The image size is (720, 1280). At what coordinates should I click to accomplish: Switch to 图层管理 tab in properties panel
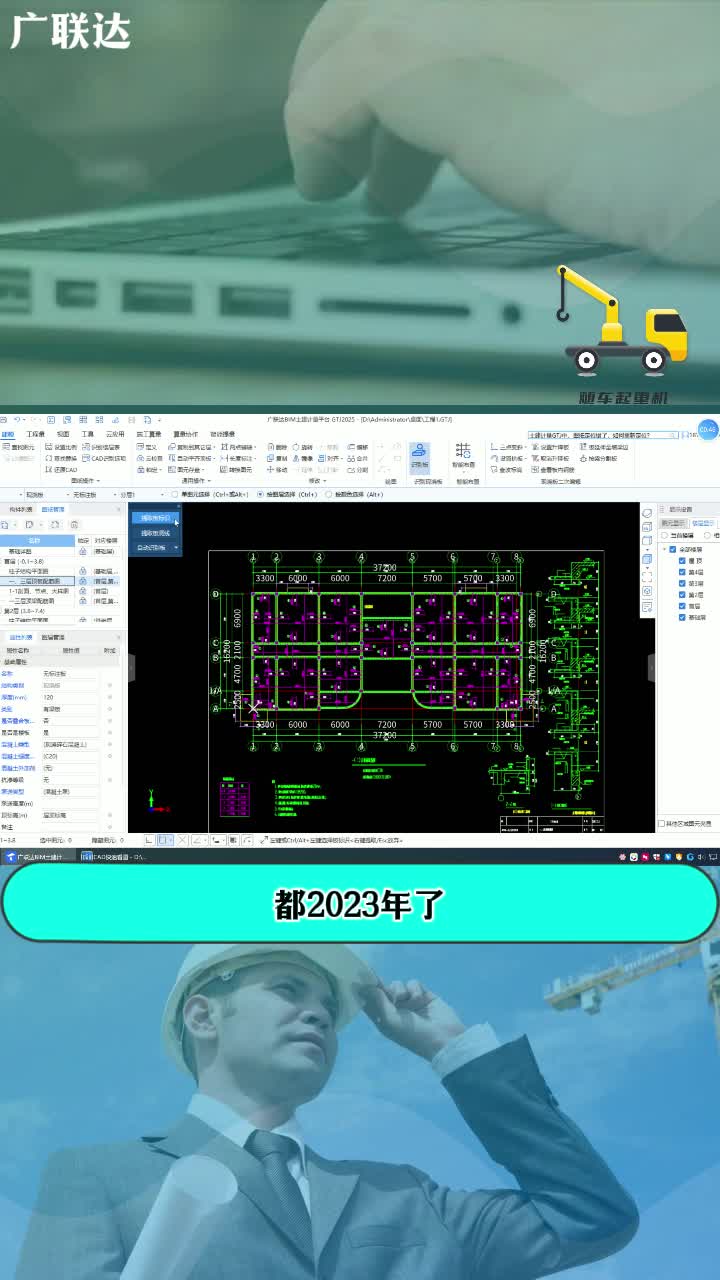point(52,637)
